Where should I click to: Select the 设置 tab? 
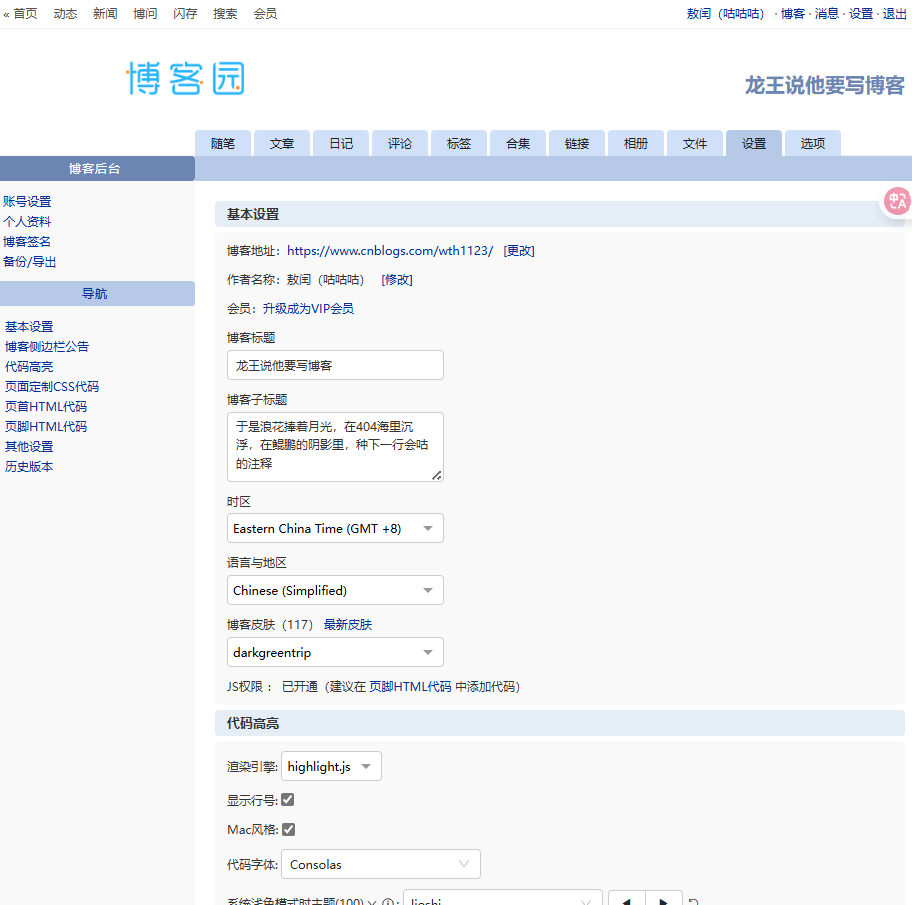[754, 143]
